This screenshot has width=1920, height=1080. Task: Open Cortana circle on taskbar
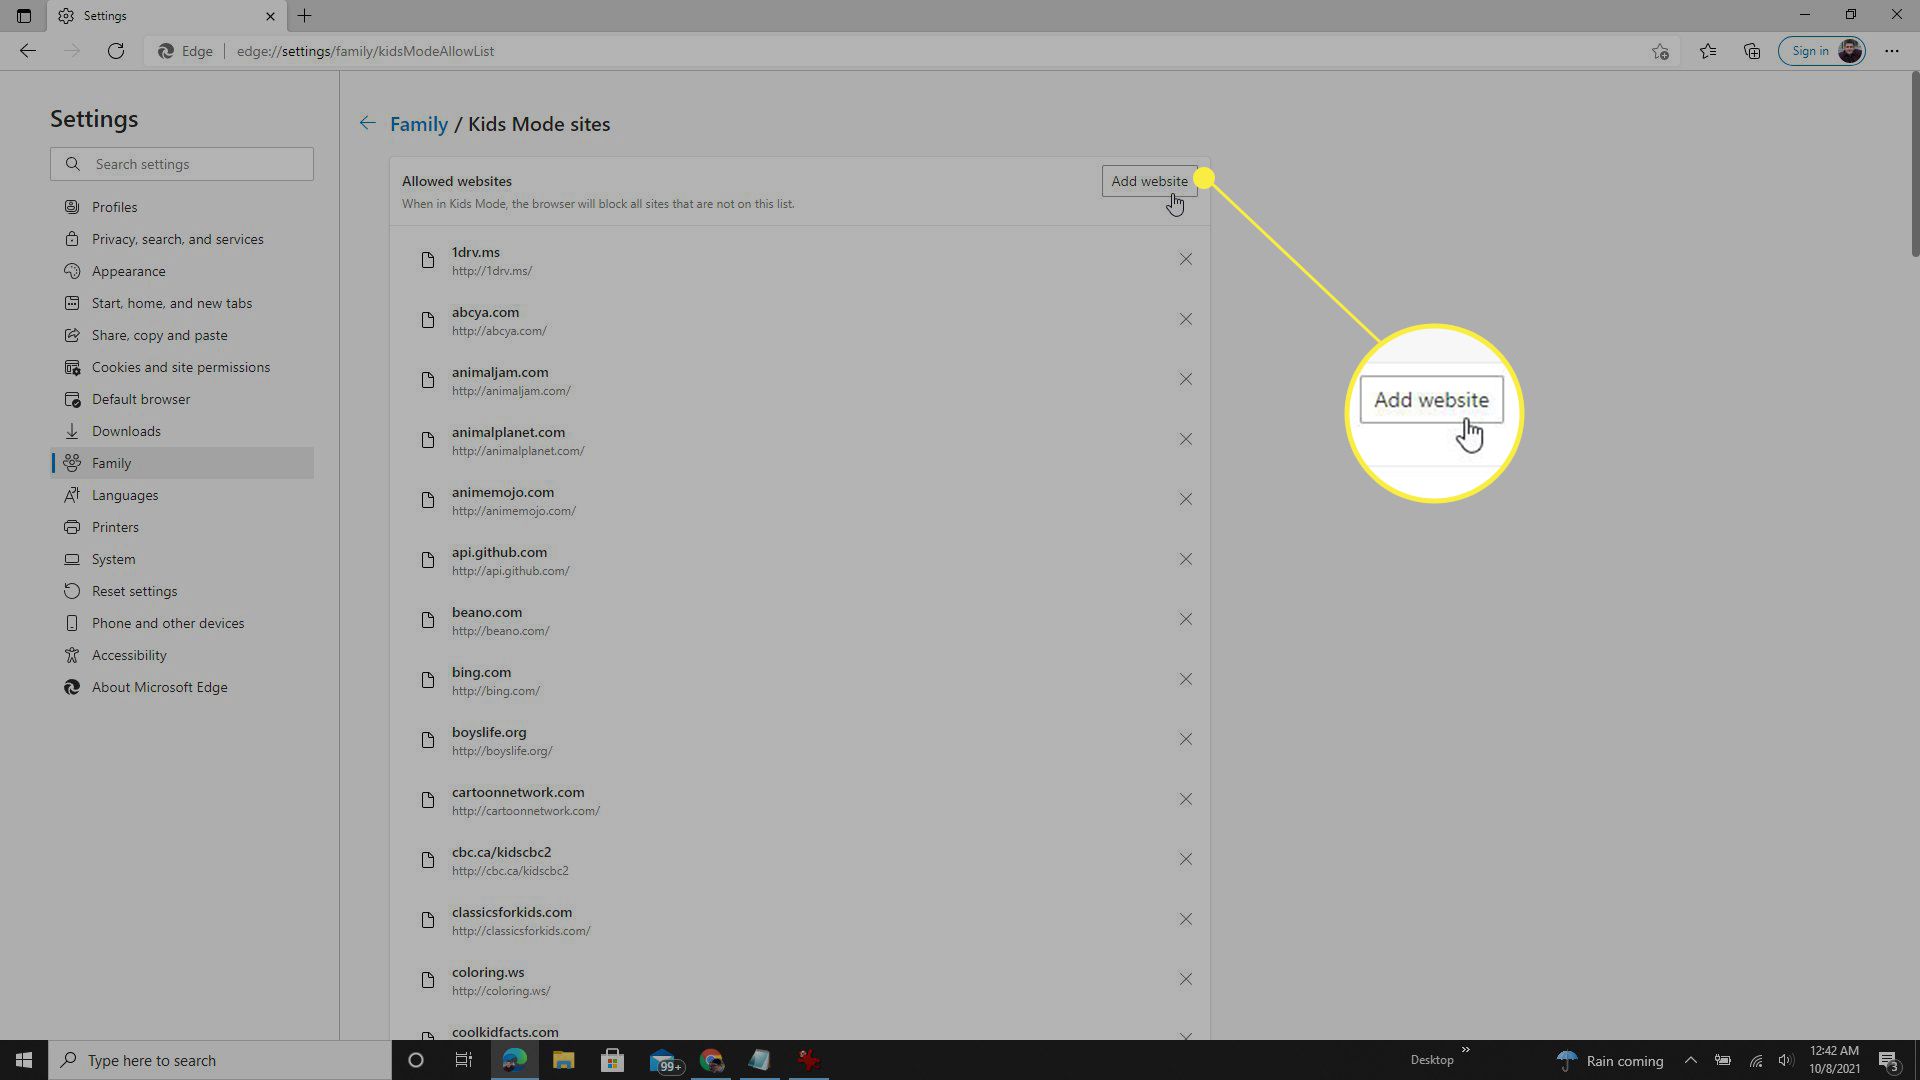coord(416,1060)
